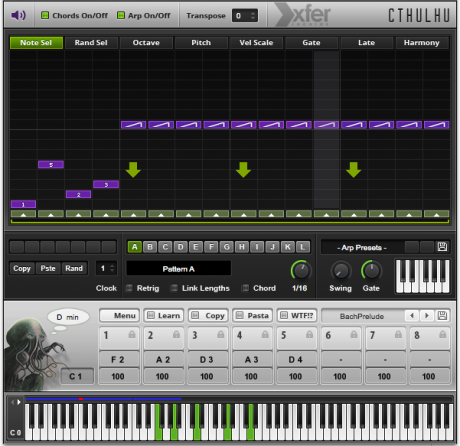This screenshot has height=446, width=460.
Task: Click the arp Copy button
Action: 22,268
